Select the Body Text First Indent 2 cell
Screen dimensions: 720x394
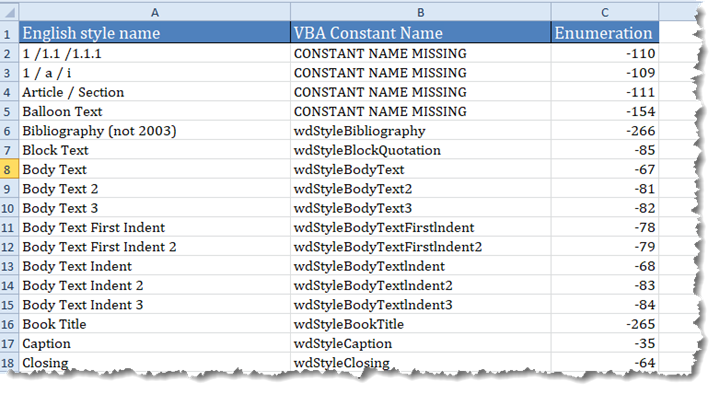(155, 247)
